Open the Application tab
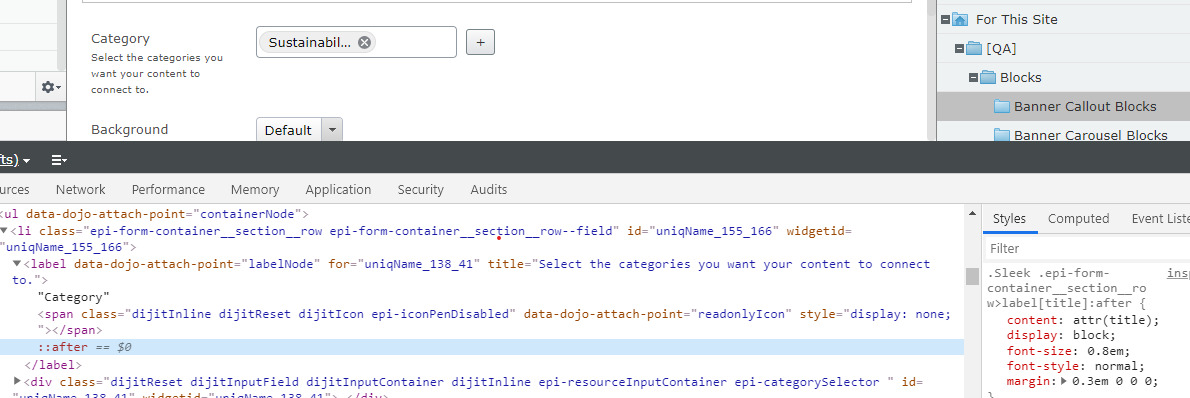 pos(338,190)
